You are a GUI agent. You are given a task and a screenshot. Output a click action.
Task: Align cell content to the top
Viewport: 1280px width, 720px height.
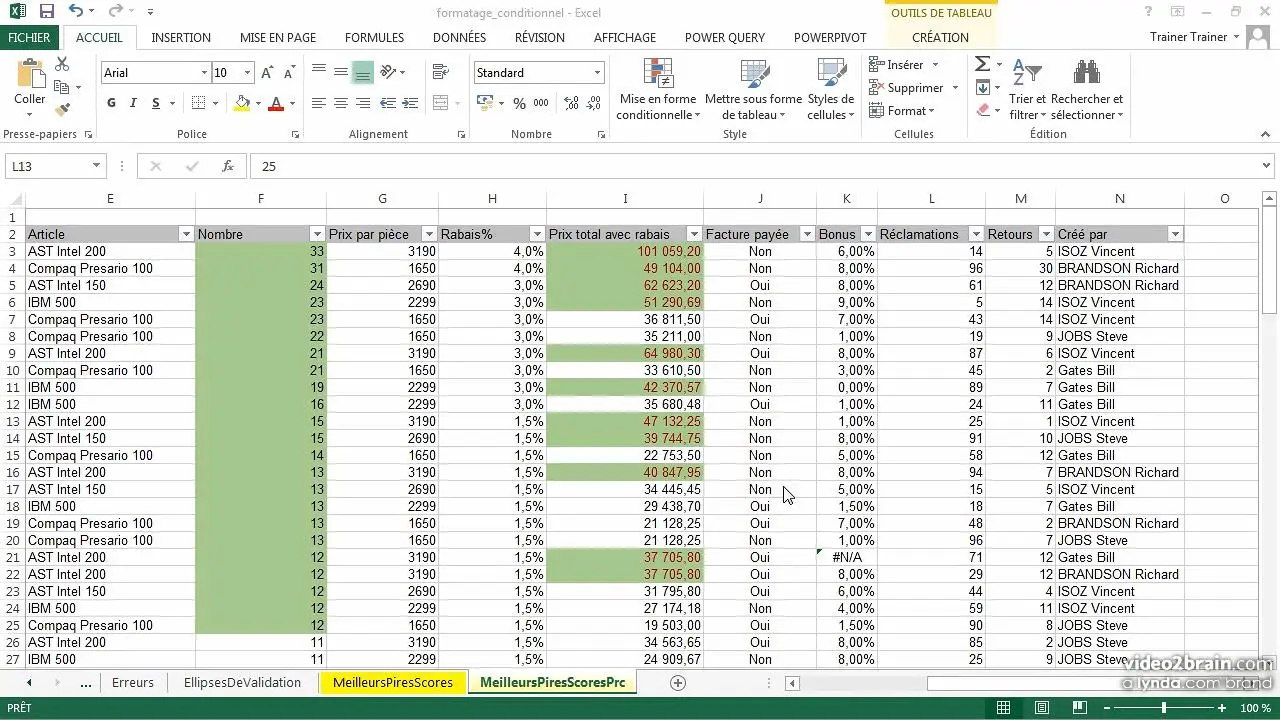(319, 72)
